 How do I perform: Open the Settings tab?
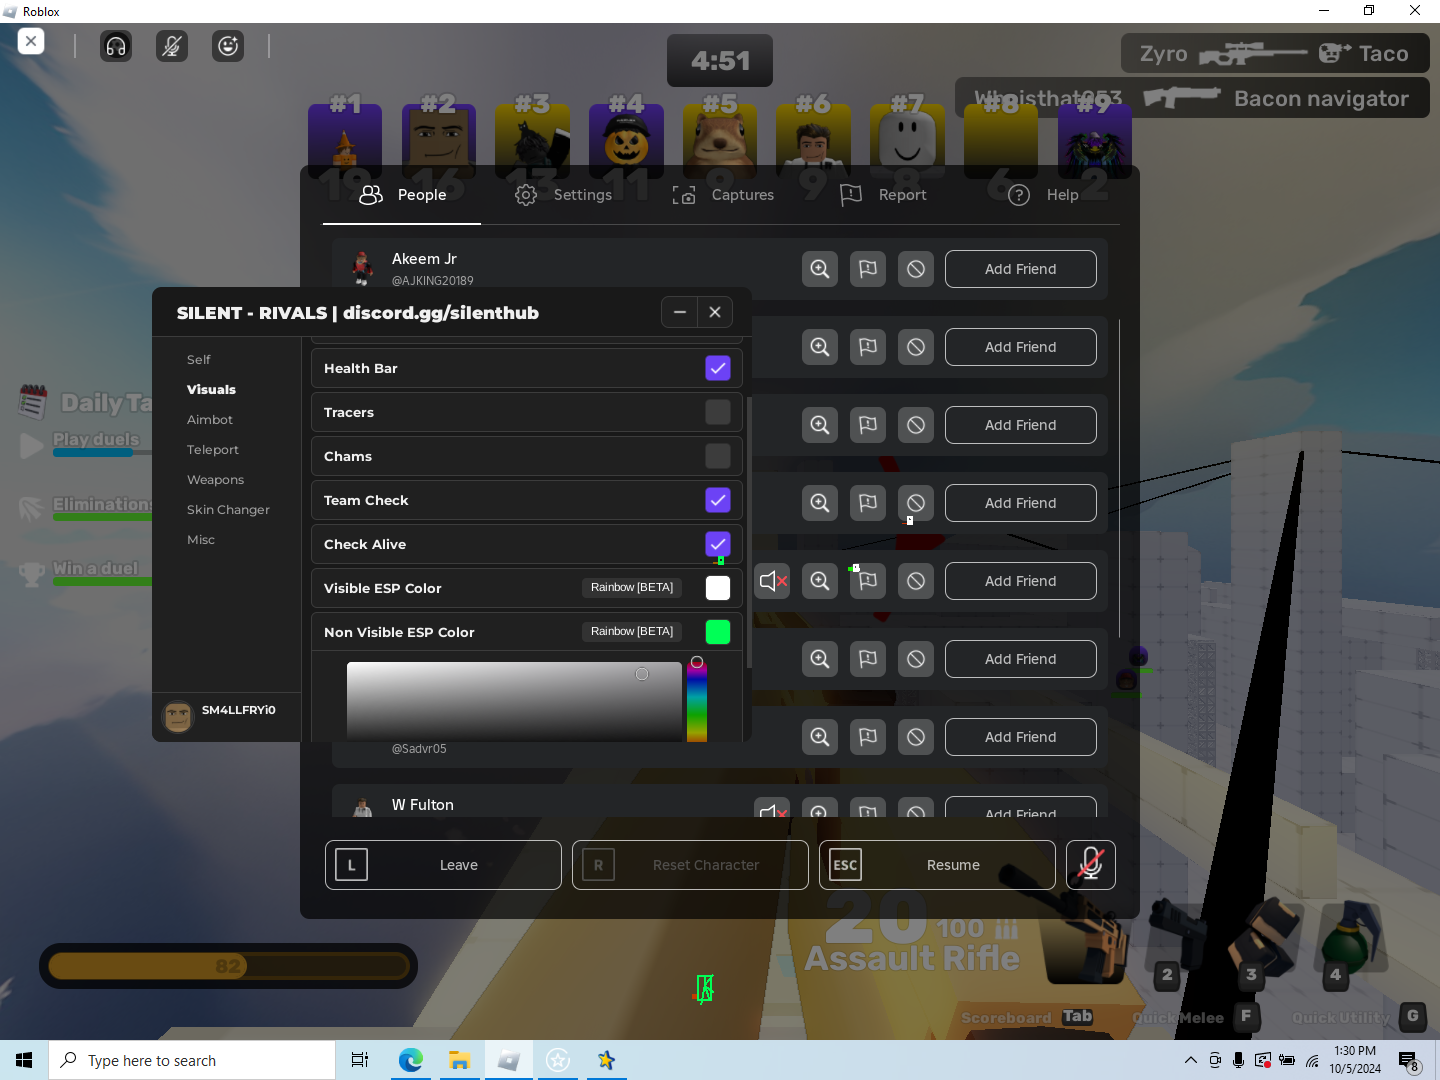pyautogui.click(x=563, y=195)
